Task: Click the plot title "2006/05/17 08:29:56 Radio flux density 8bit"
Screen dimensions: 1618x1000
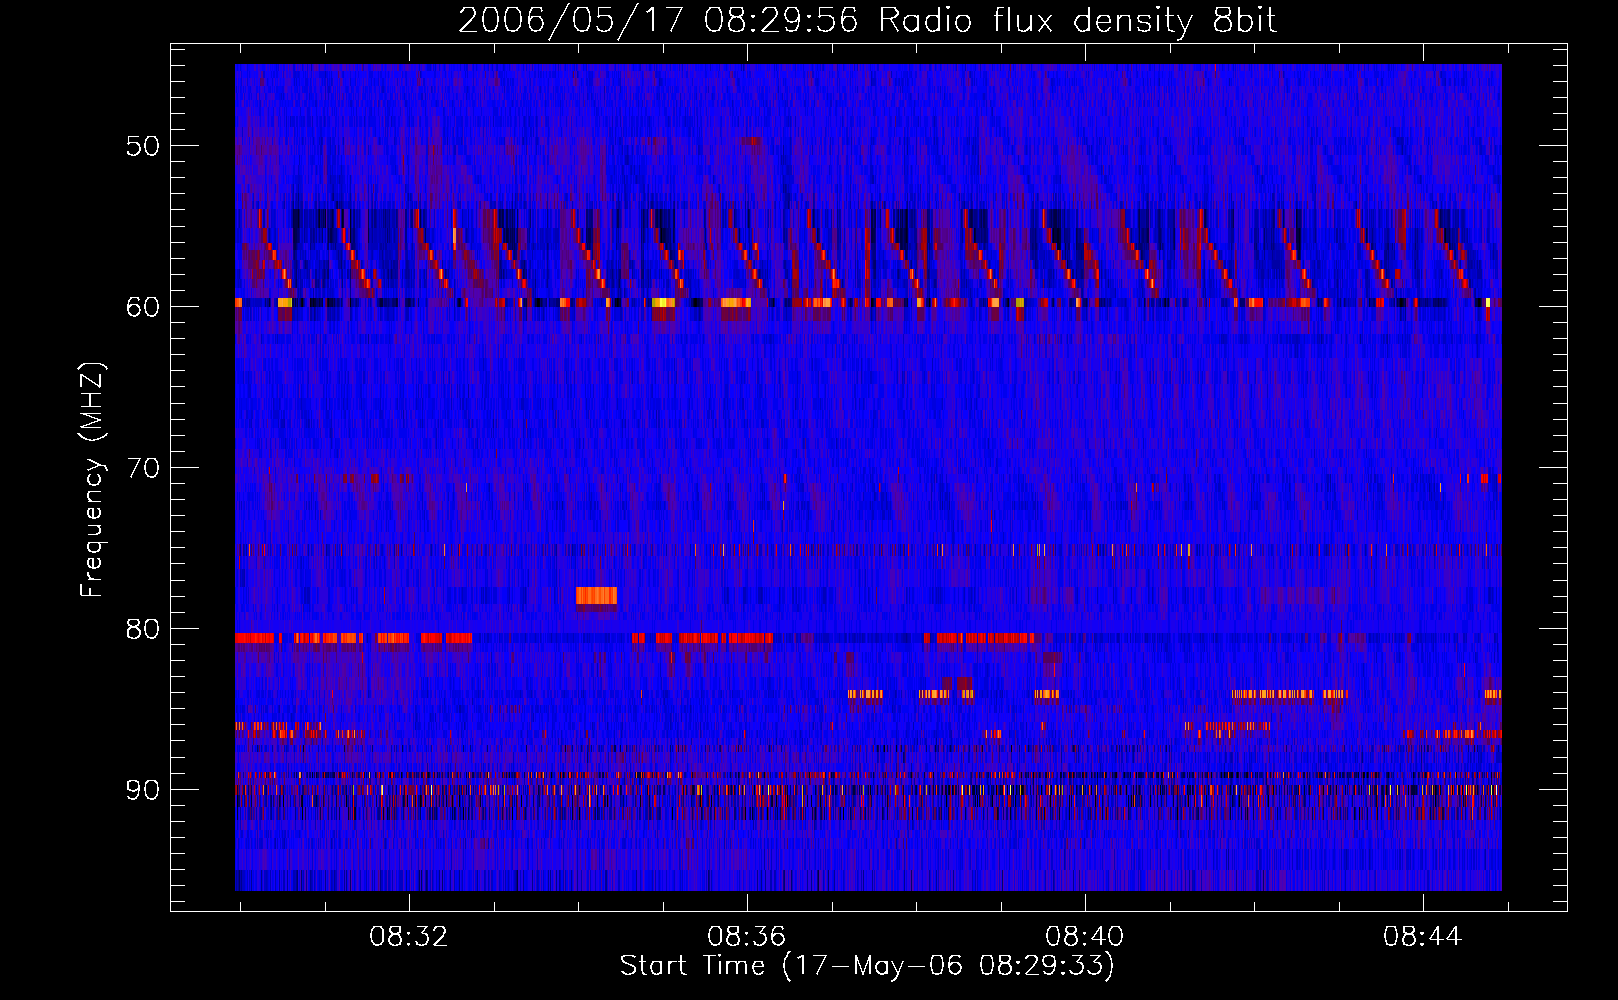Action: 867,20
